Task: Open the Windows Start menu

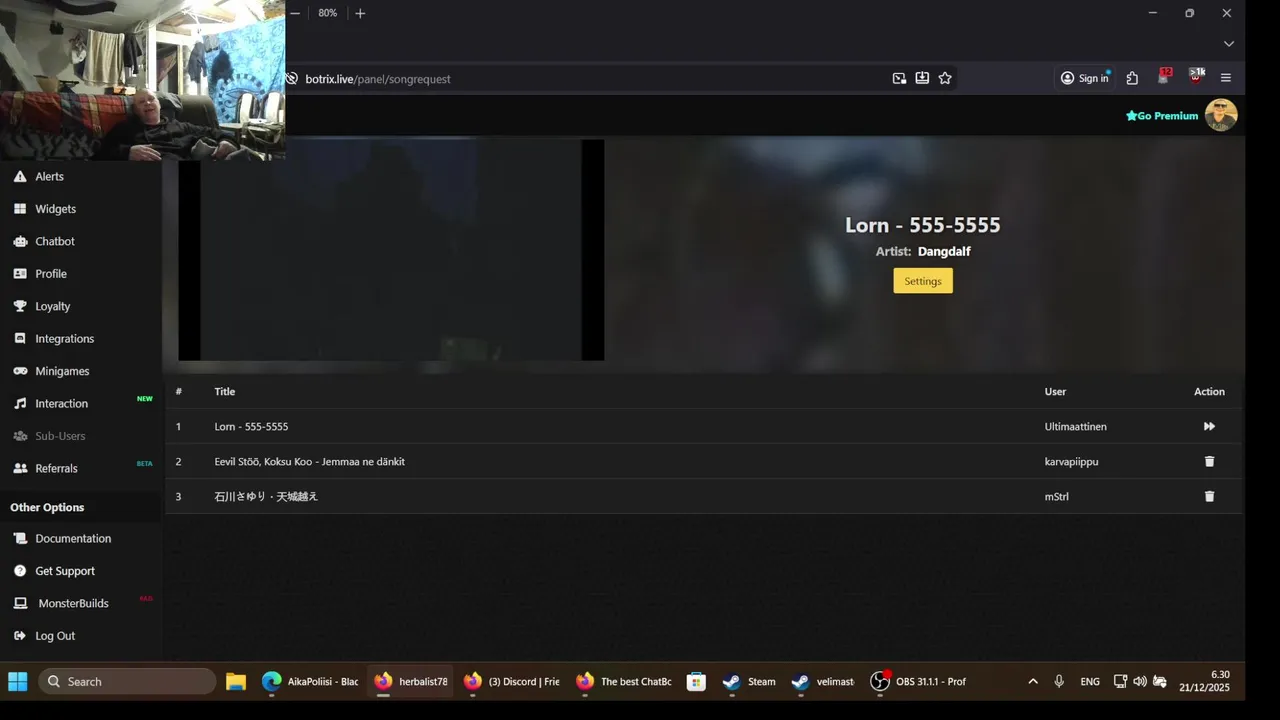Action: [18, 682]
